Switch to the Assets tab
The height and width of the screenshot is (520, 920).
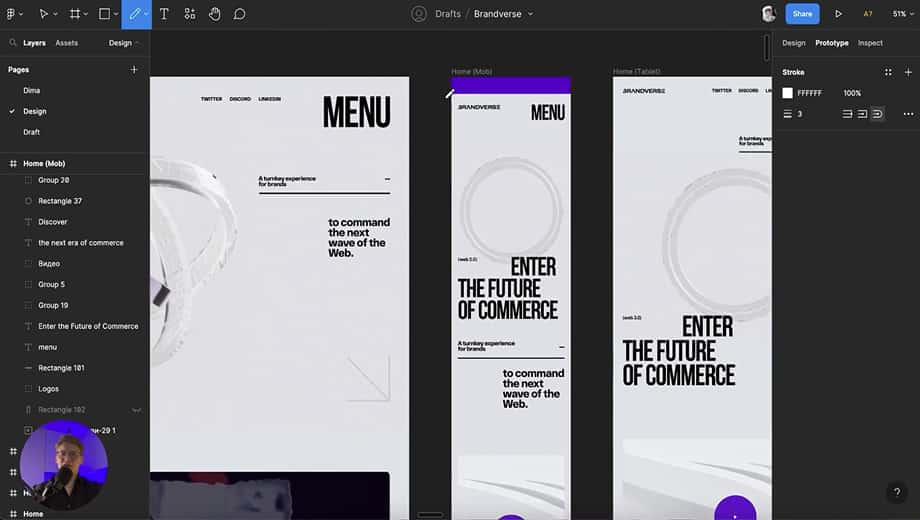pos(66,43)
